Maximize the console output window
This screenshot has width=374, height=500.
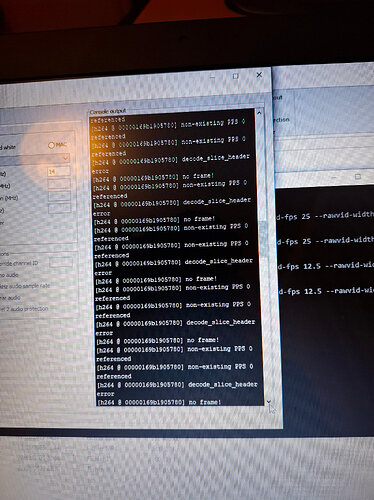click(235, 76)
